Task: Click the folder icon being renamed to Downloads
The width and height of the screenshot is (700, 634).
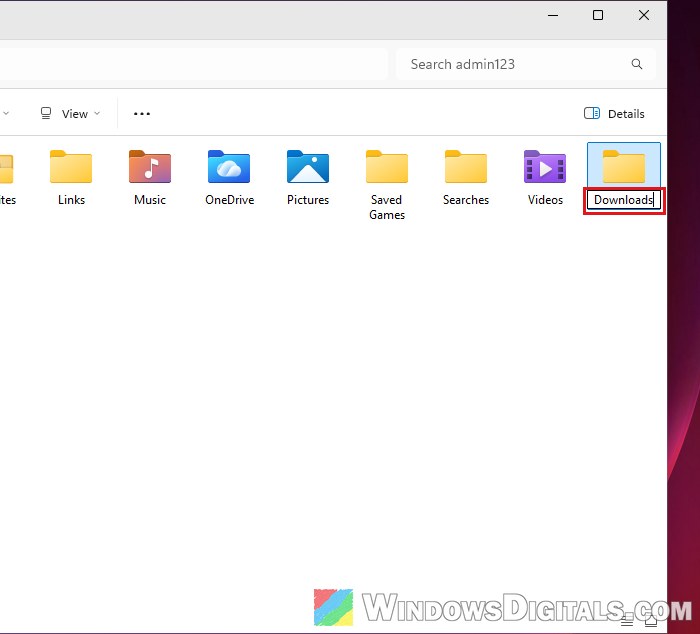Action: click(x=624, y=167)
